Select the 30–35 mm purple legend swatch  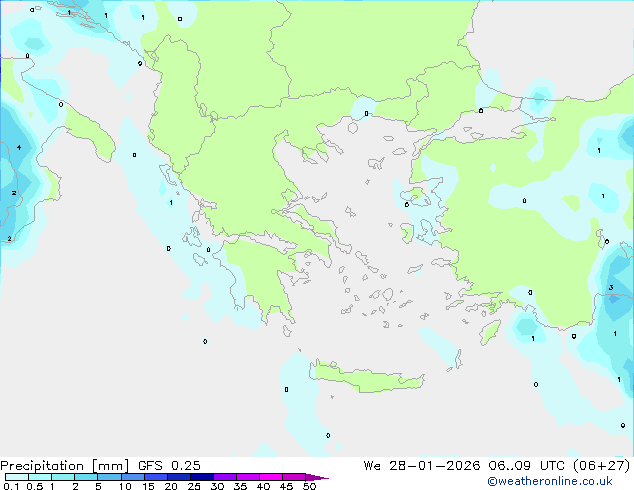click(x=224, y=477)
